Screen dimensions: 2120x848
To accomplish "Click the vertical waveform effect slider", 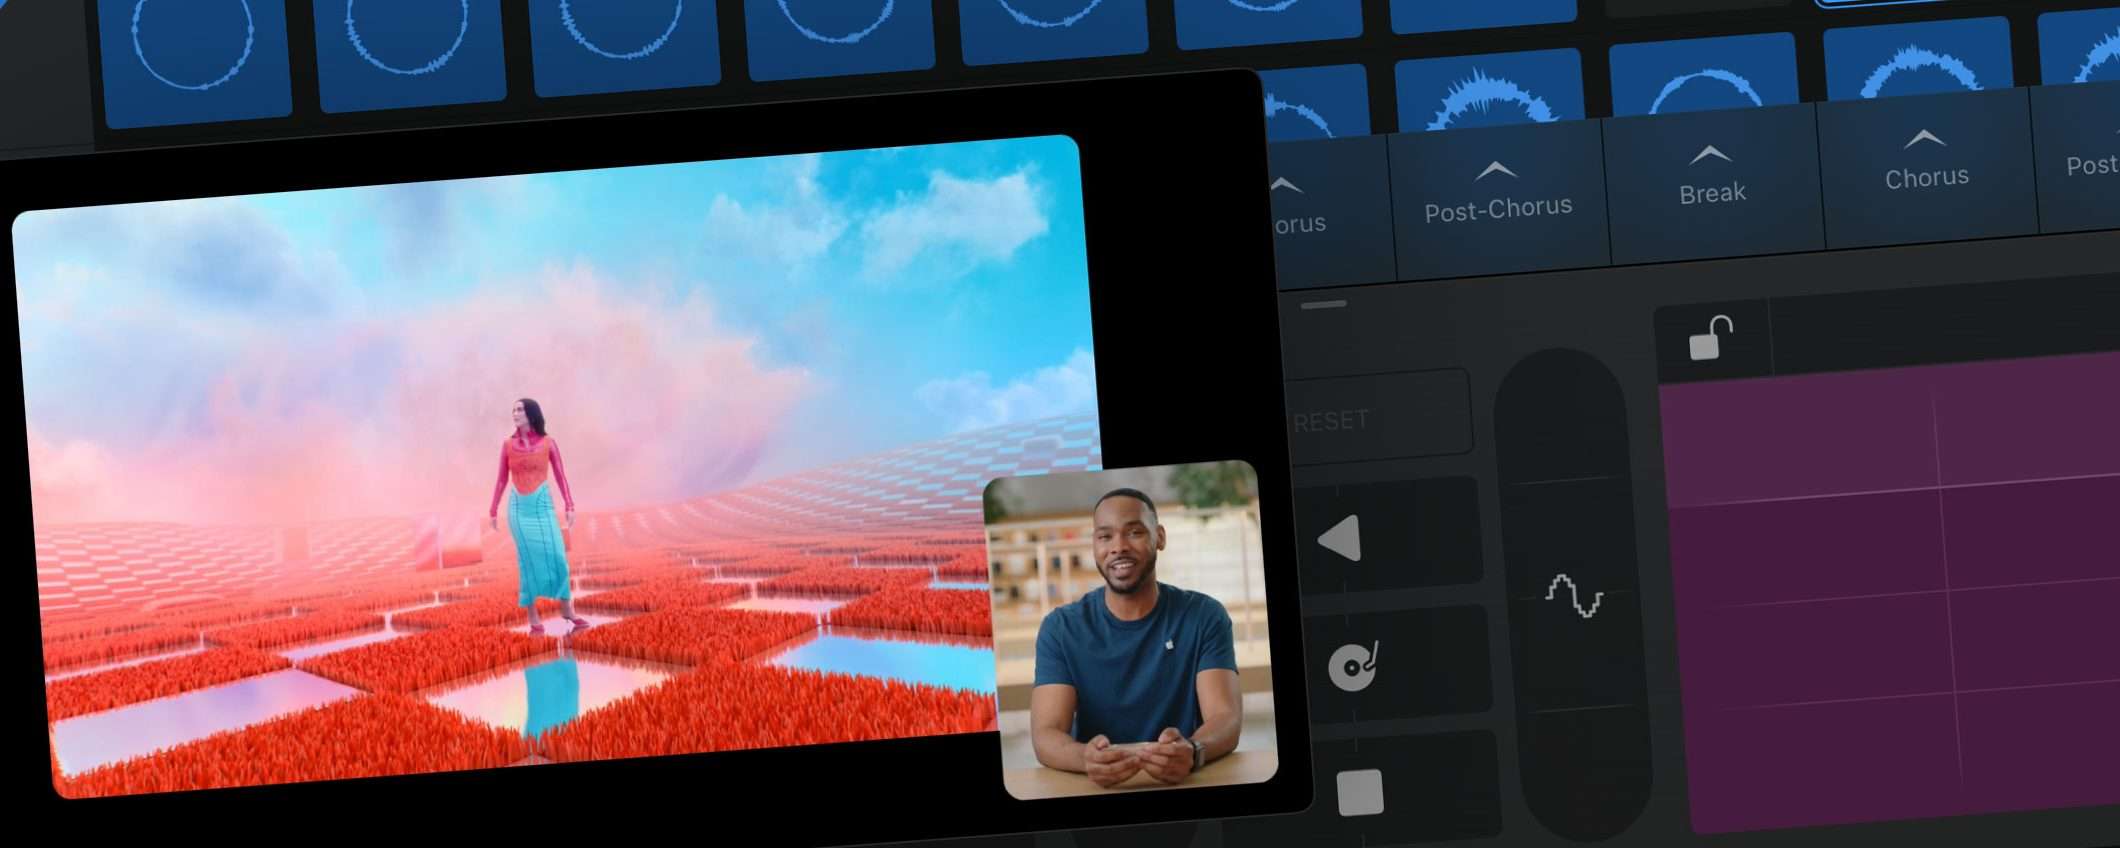I will (x=1573, y=597).
